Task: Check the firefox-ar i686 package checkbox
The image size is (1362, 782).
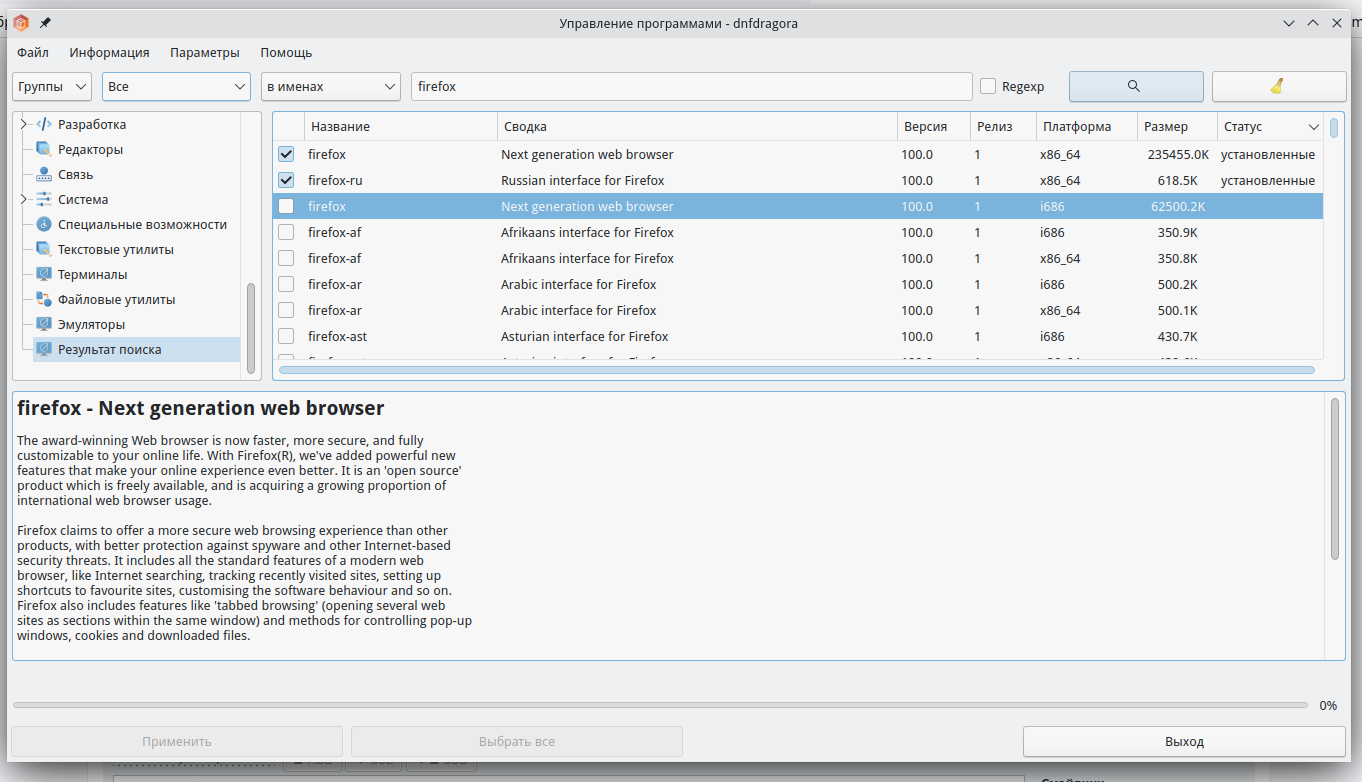Action: coord(286,285)
